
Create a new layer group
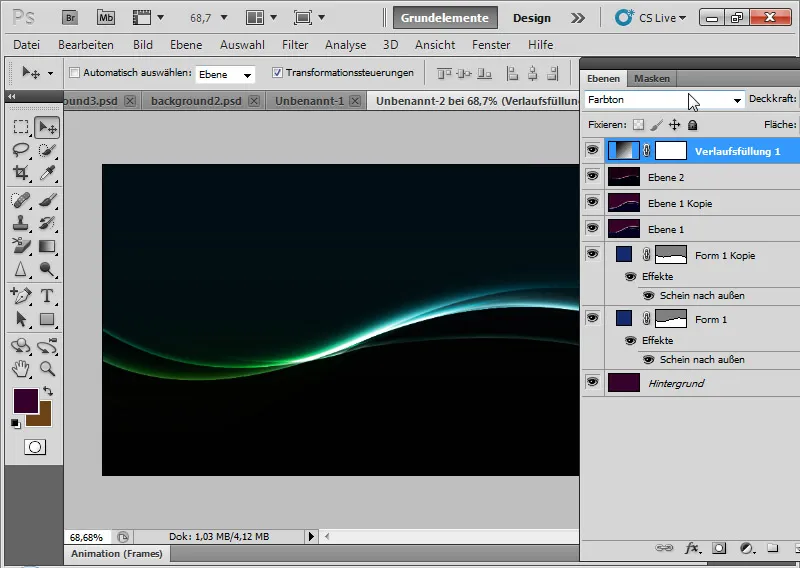pyautogui.click(x=773, y=548)
